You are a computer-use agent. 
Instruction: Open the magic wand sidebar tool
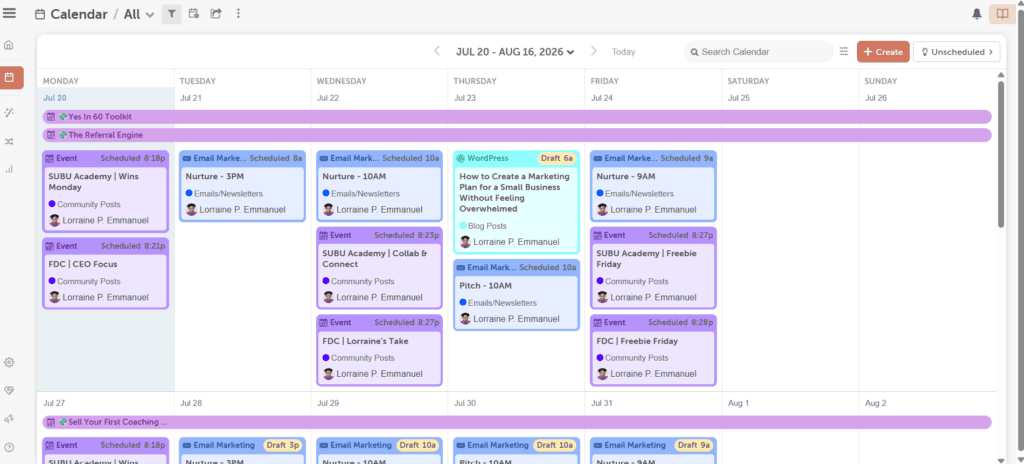9,112
